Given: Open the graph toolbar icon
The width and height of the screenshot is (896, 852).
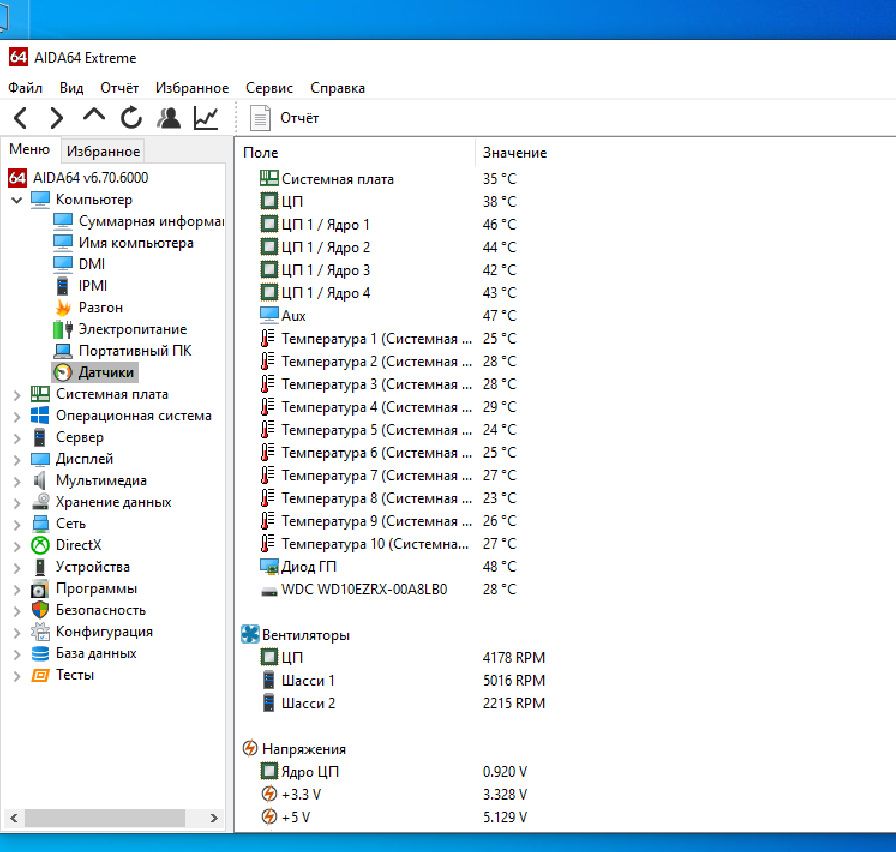Looking at the screenshot, I should coord(206,118).
